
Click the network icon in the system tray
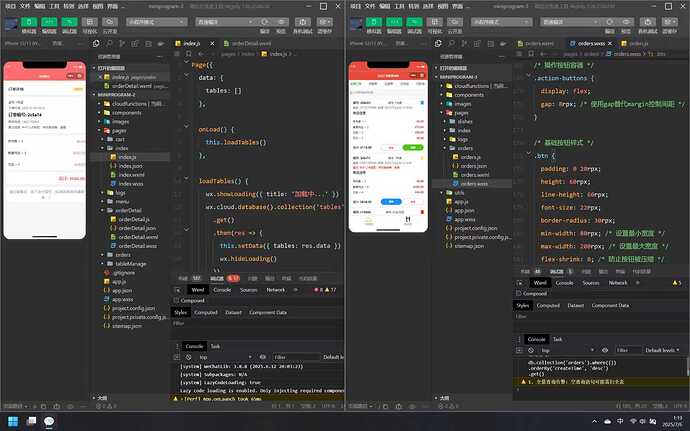(x=633, y=421)
